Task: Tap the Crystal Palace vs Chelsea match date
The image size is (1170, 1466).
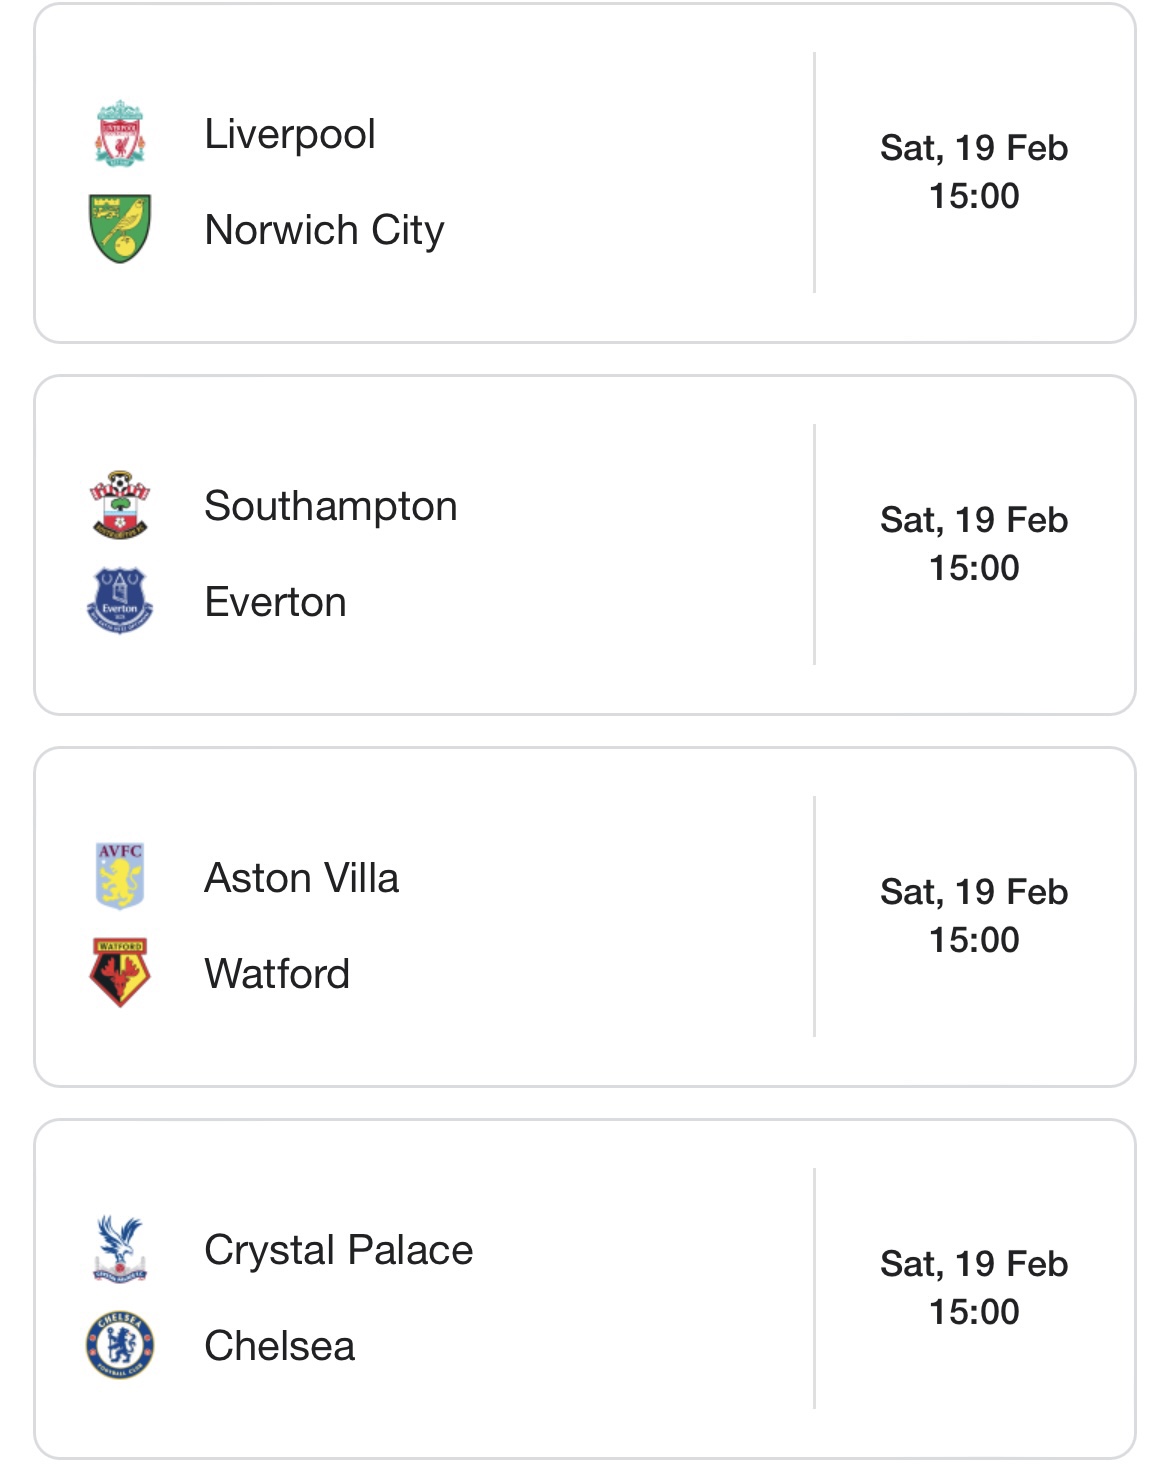Action: coord(974,1264)
